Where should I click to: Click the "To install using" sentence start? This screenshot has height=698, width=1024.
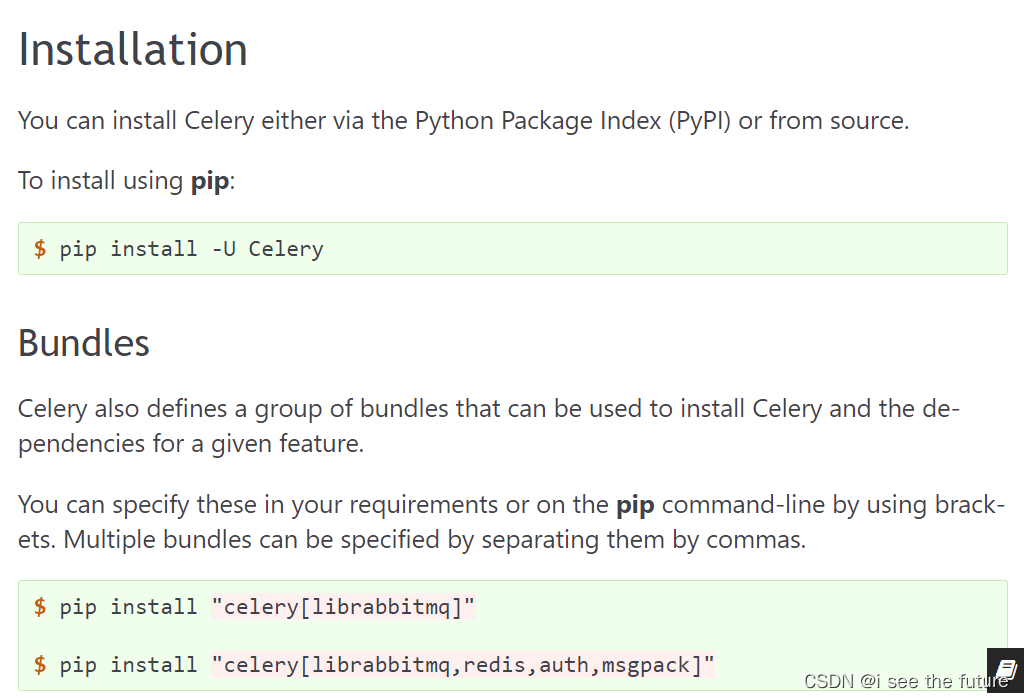coord(100,182)
